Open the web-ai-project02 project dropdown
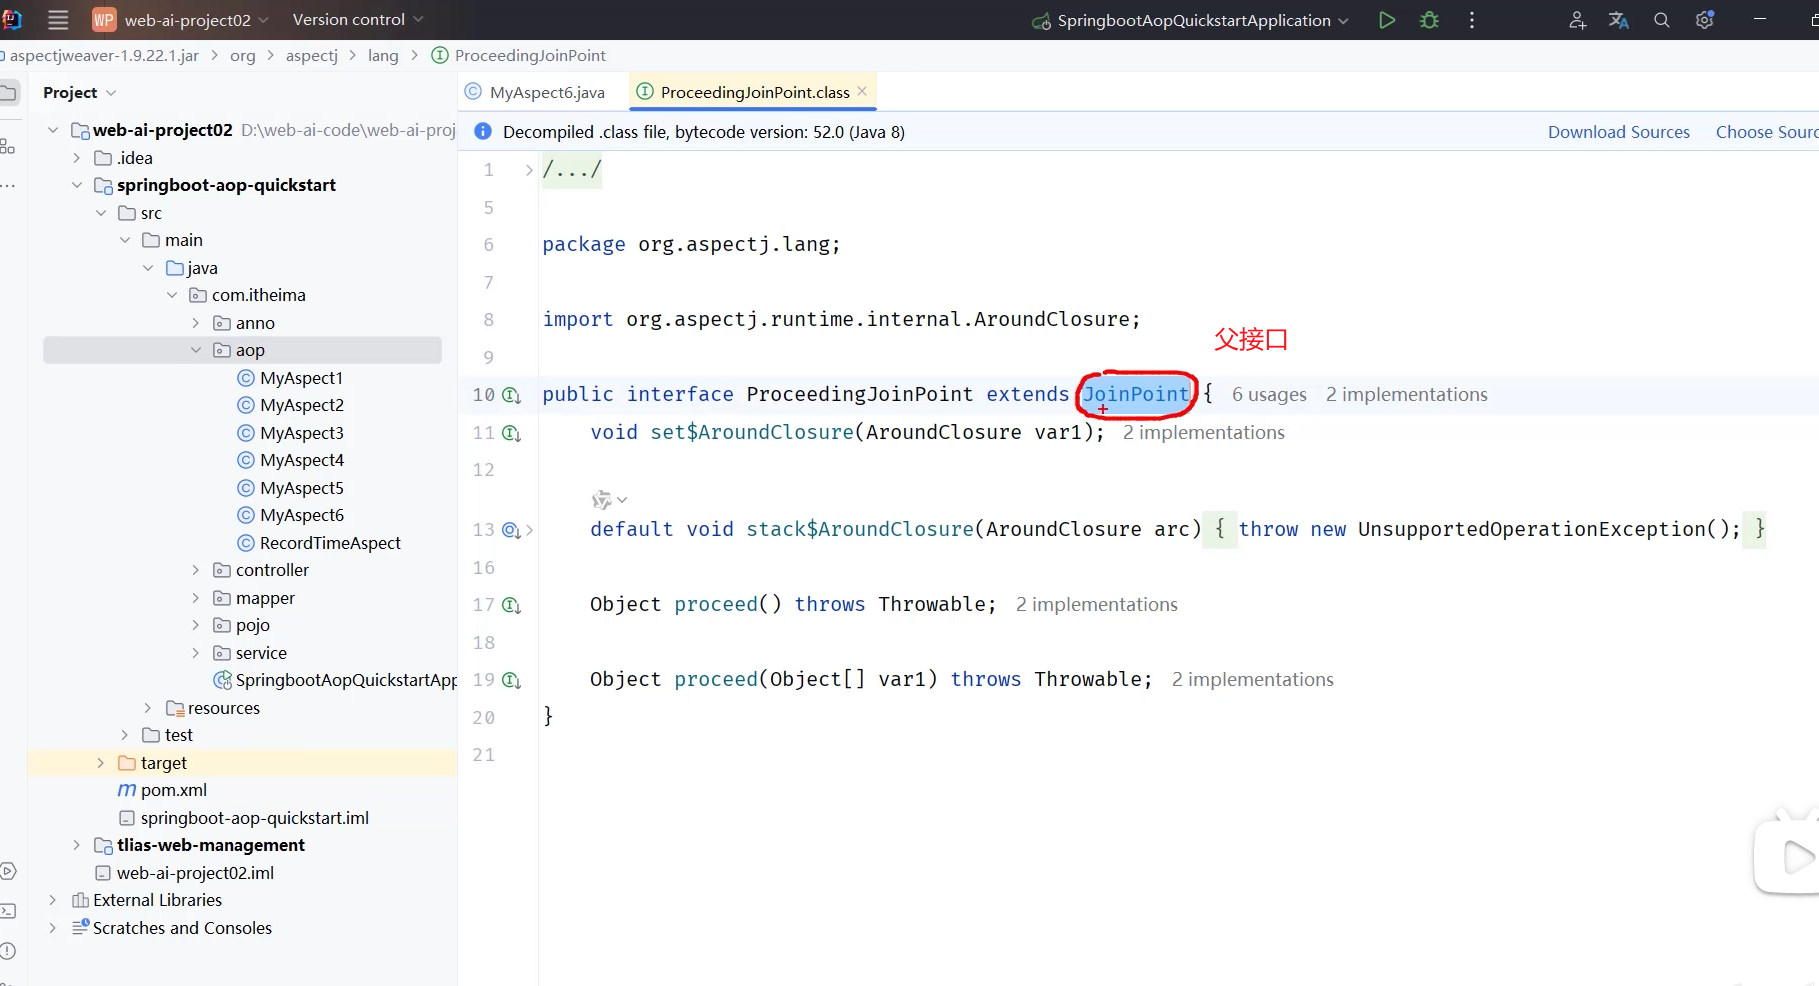The height and width of the screenshot is (986, 1819). click(196, 20)
